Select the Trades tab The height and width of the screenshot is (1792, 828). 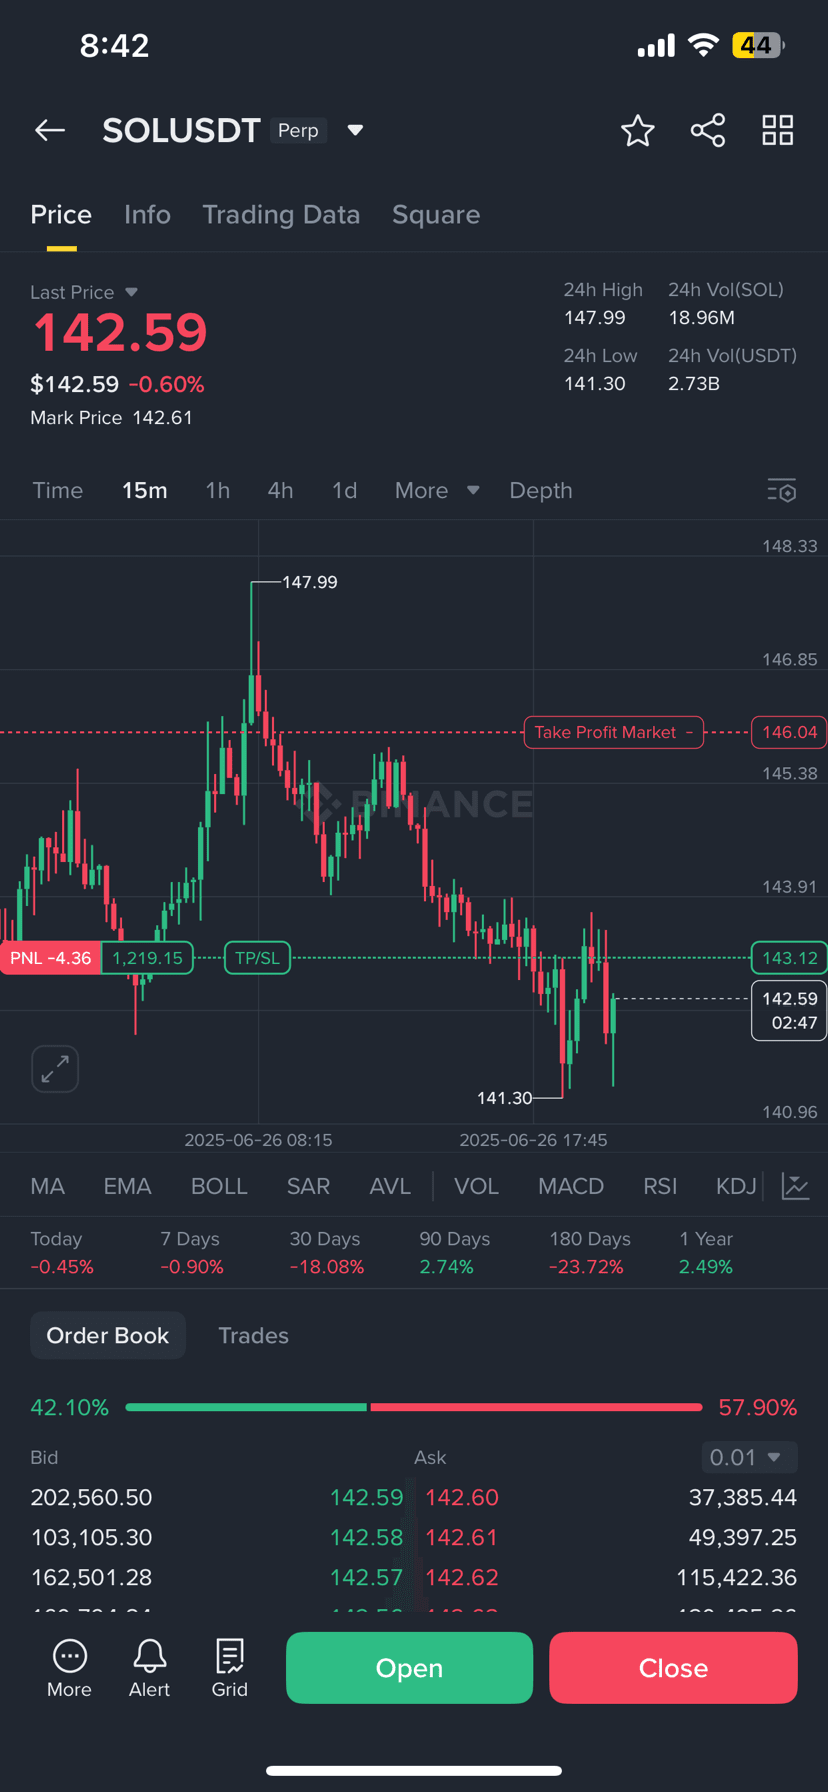[x=253, y=1335]
